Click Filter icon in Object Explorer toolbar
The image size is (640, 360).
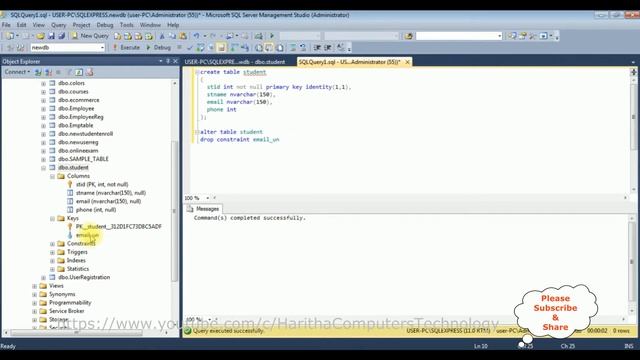(x=69, y=72)
